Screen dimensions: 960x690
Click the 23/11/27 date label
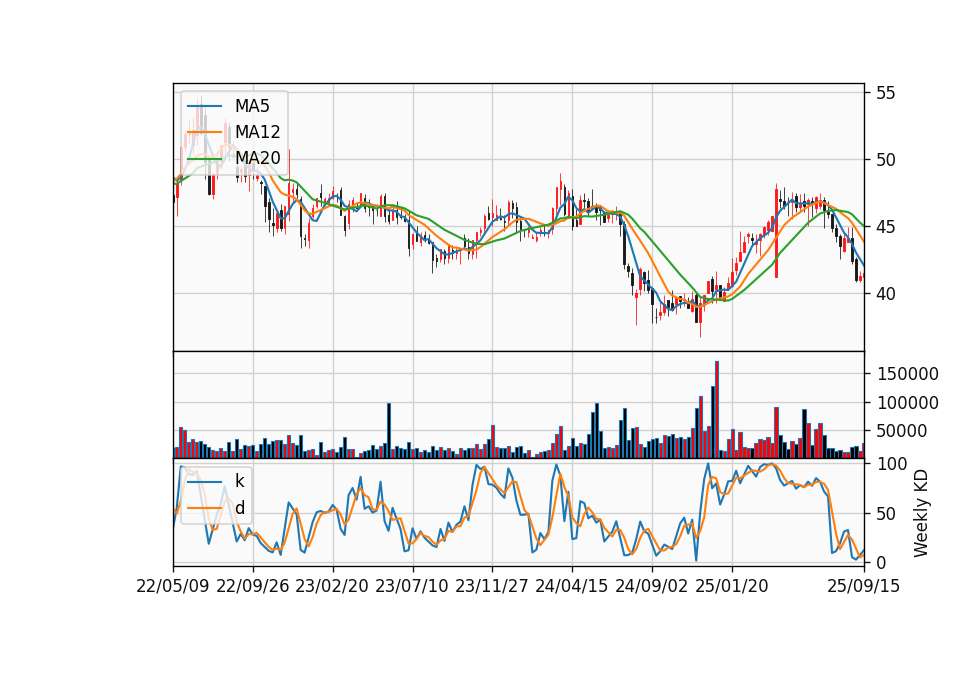(492, 586)
